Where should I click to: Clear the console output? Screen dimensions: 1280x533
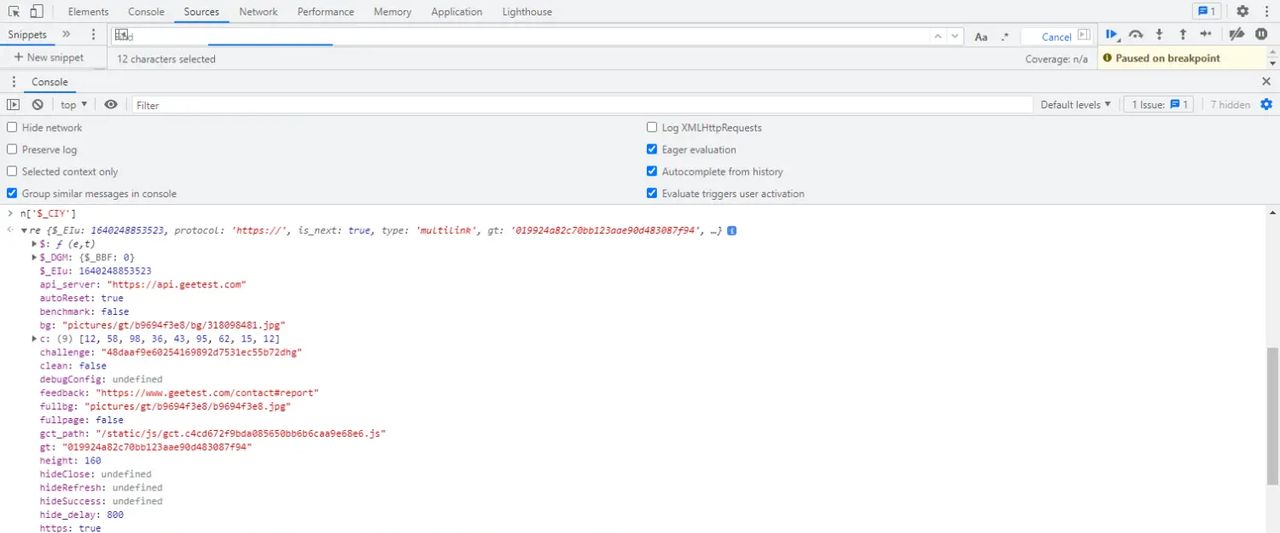pos(38,105)
